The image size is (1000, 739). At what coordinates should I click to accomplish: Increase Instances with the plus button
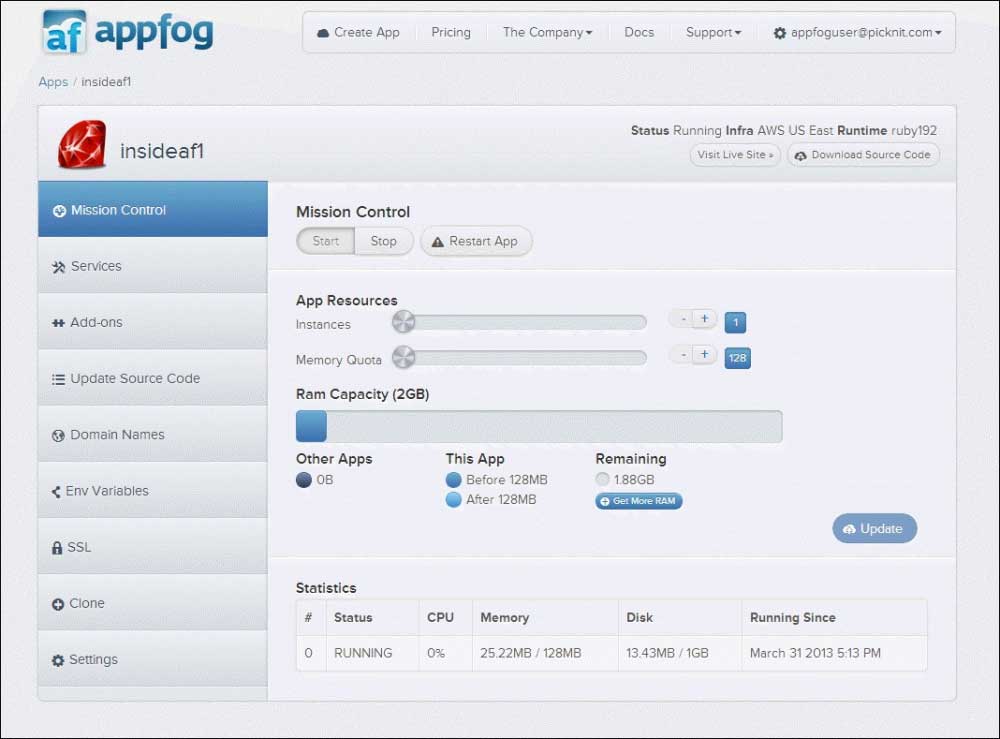click(705, 318)
